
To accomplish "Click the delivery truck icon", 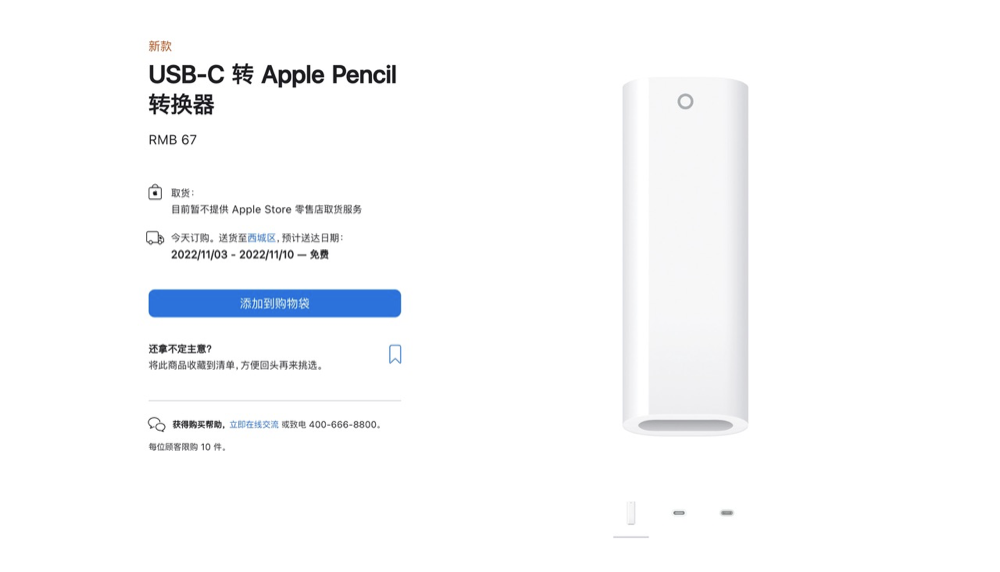I will click(x=155, y=238).
